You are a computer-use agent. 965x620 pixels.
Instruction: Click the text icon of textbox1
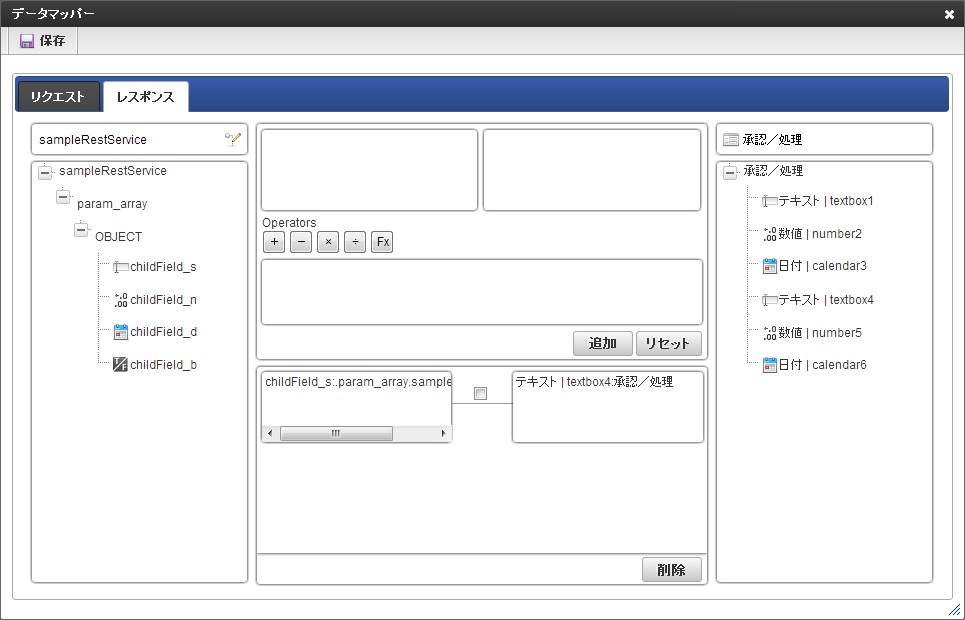pos(769,201)
